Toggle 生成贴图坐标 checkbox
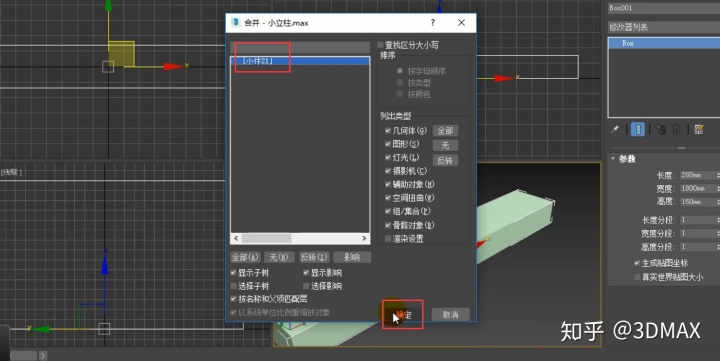This screenshot has height=361, width=720. [x=637, y=263]
